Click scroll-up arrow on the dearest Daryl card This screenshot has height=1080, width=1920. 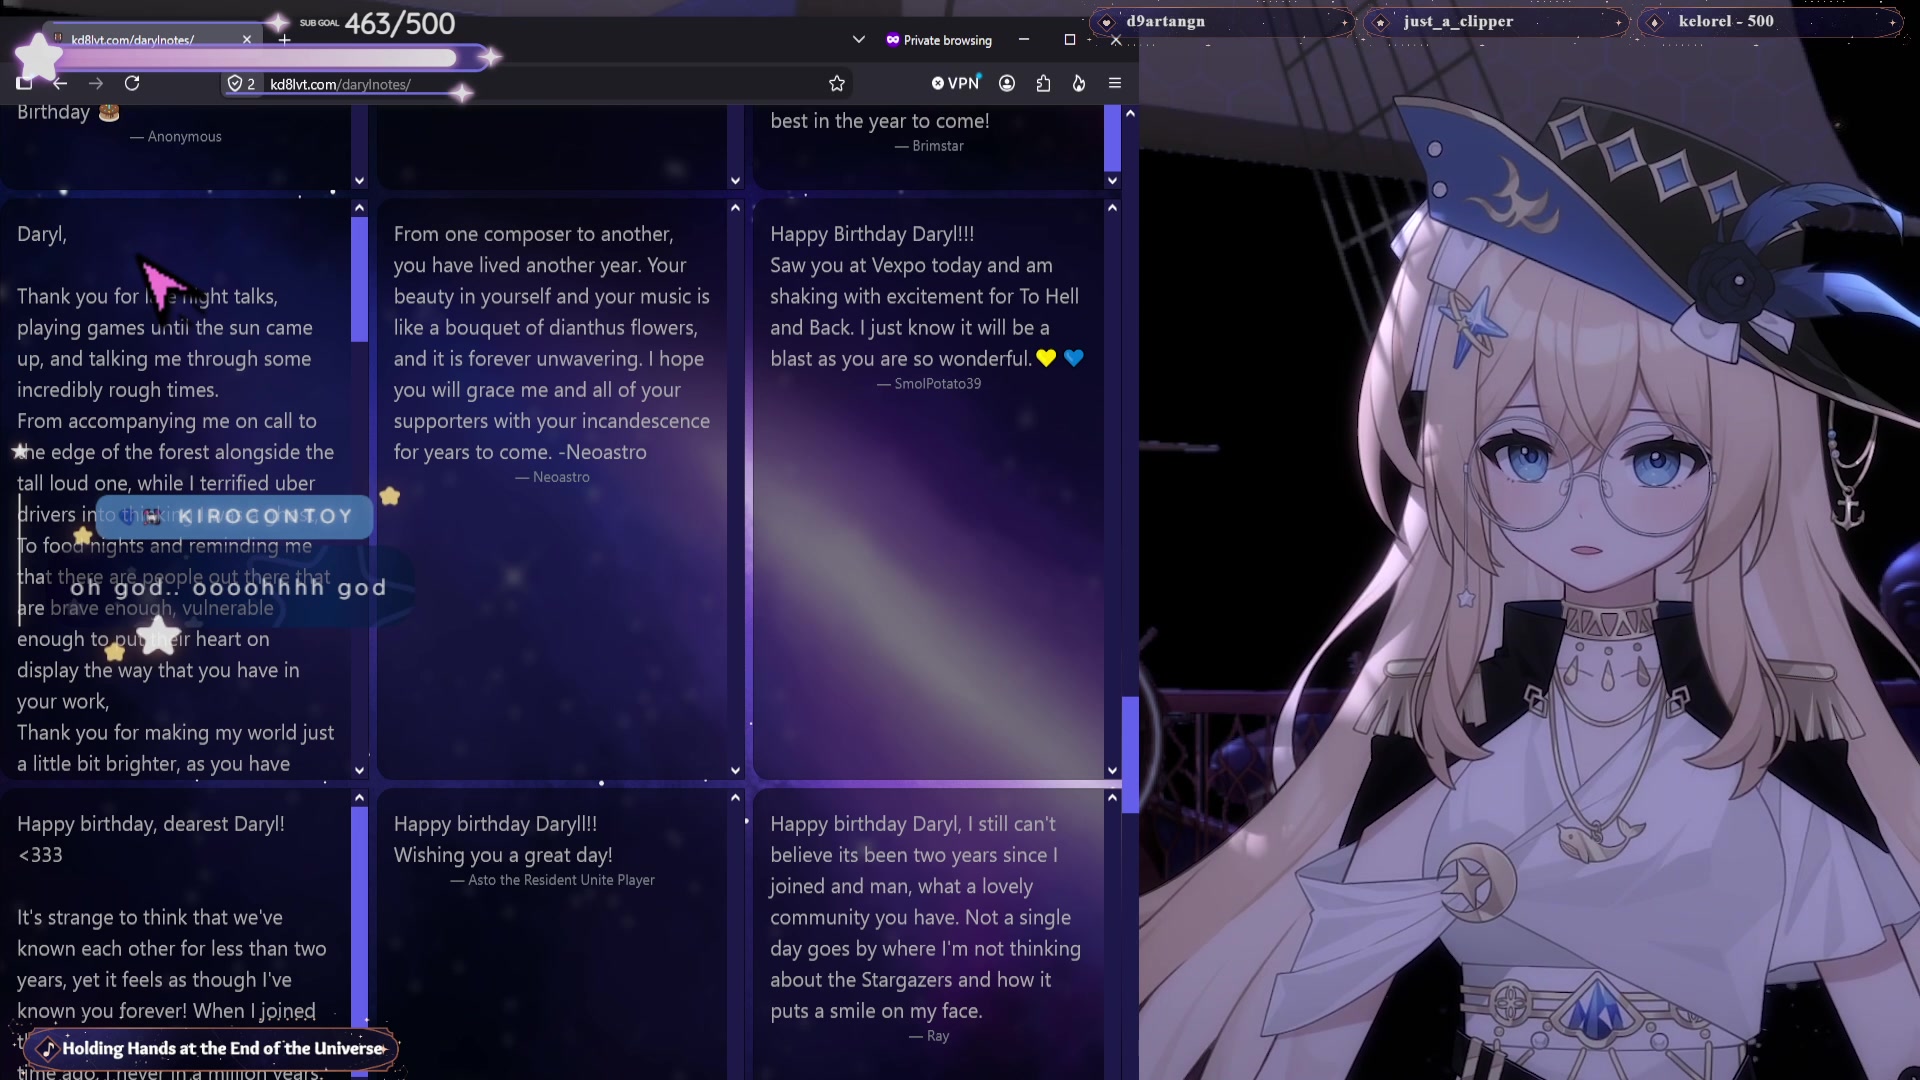359,798
